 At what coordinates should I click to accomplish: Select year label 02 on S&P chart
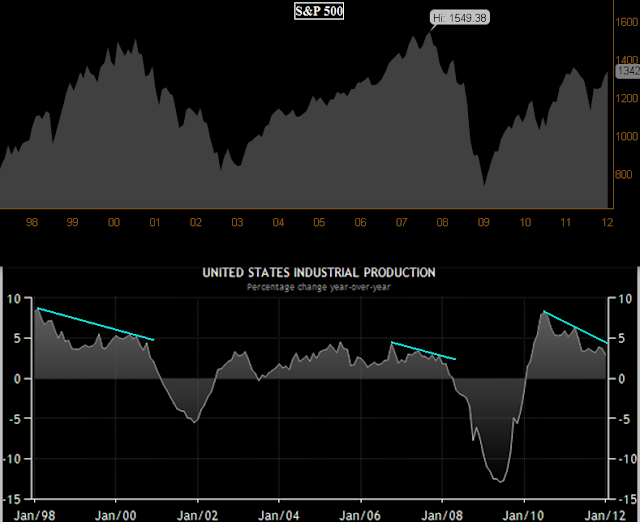click(196, 222)
